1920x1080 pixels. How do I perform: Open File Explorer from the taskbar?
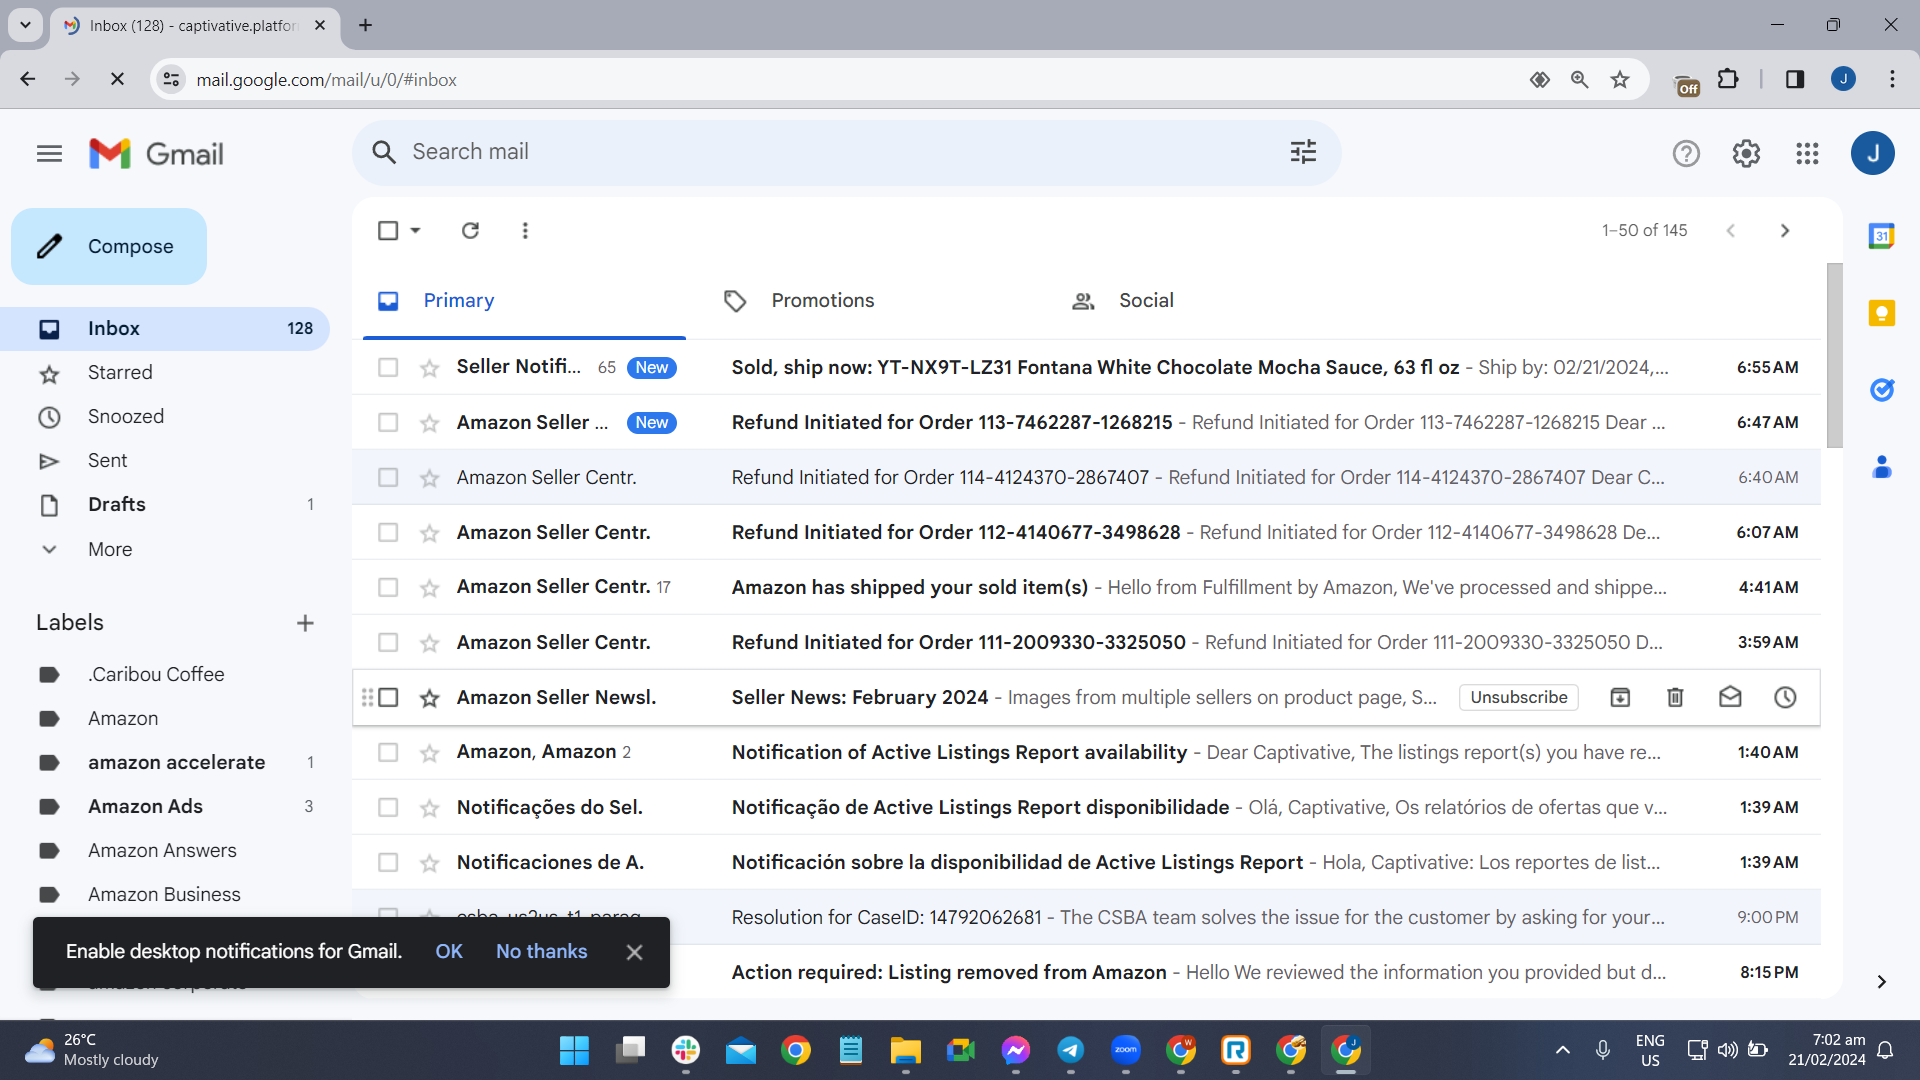[x=905, y=1051]
